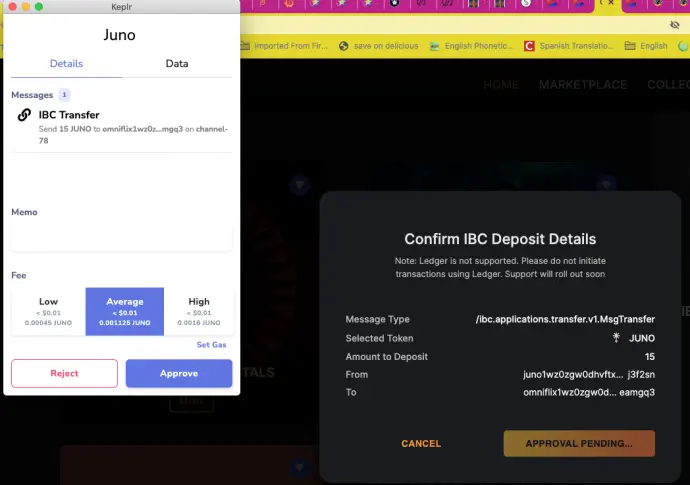Select the MsgTransfer message type value
The image size is (690, 485).
click(565, 319)
